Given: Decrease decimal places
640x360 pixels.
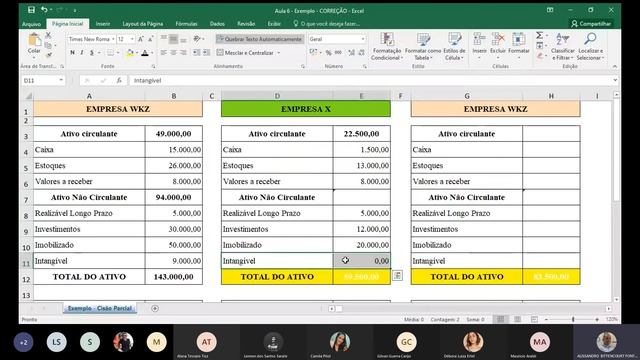Looking at the screenshot, I should click(361, 53).
